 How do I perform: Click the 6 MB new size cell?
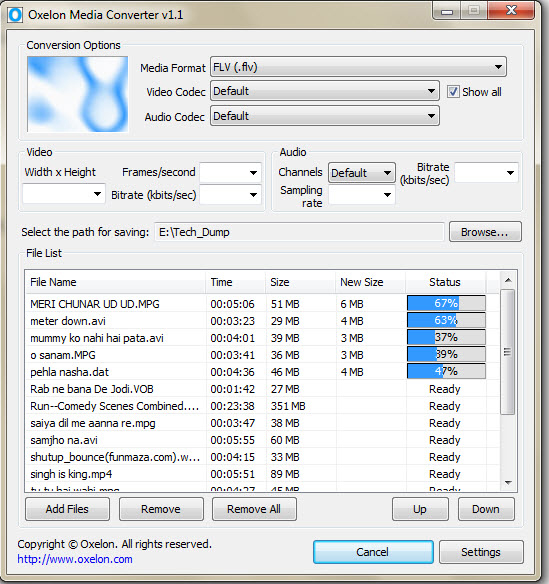[x=352, y=304]
